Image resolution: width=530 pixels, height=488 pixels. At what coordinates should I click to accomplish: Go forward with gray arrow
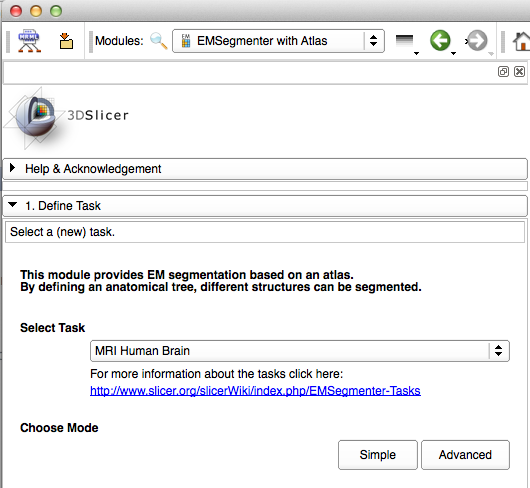coord(476,41)
